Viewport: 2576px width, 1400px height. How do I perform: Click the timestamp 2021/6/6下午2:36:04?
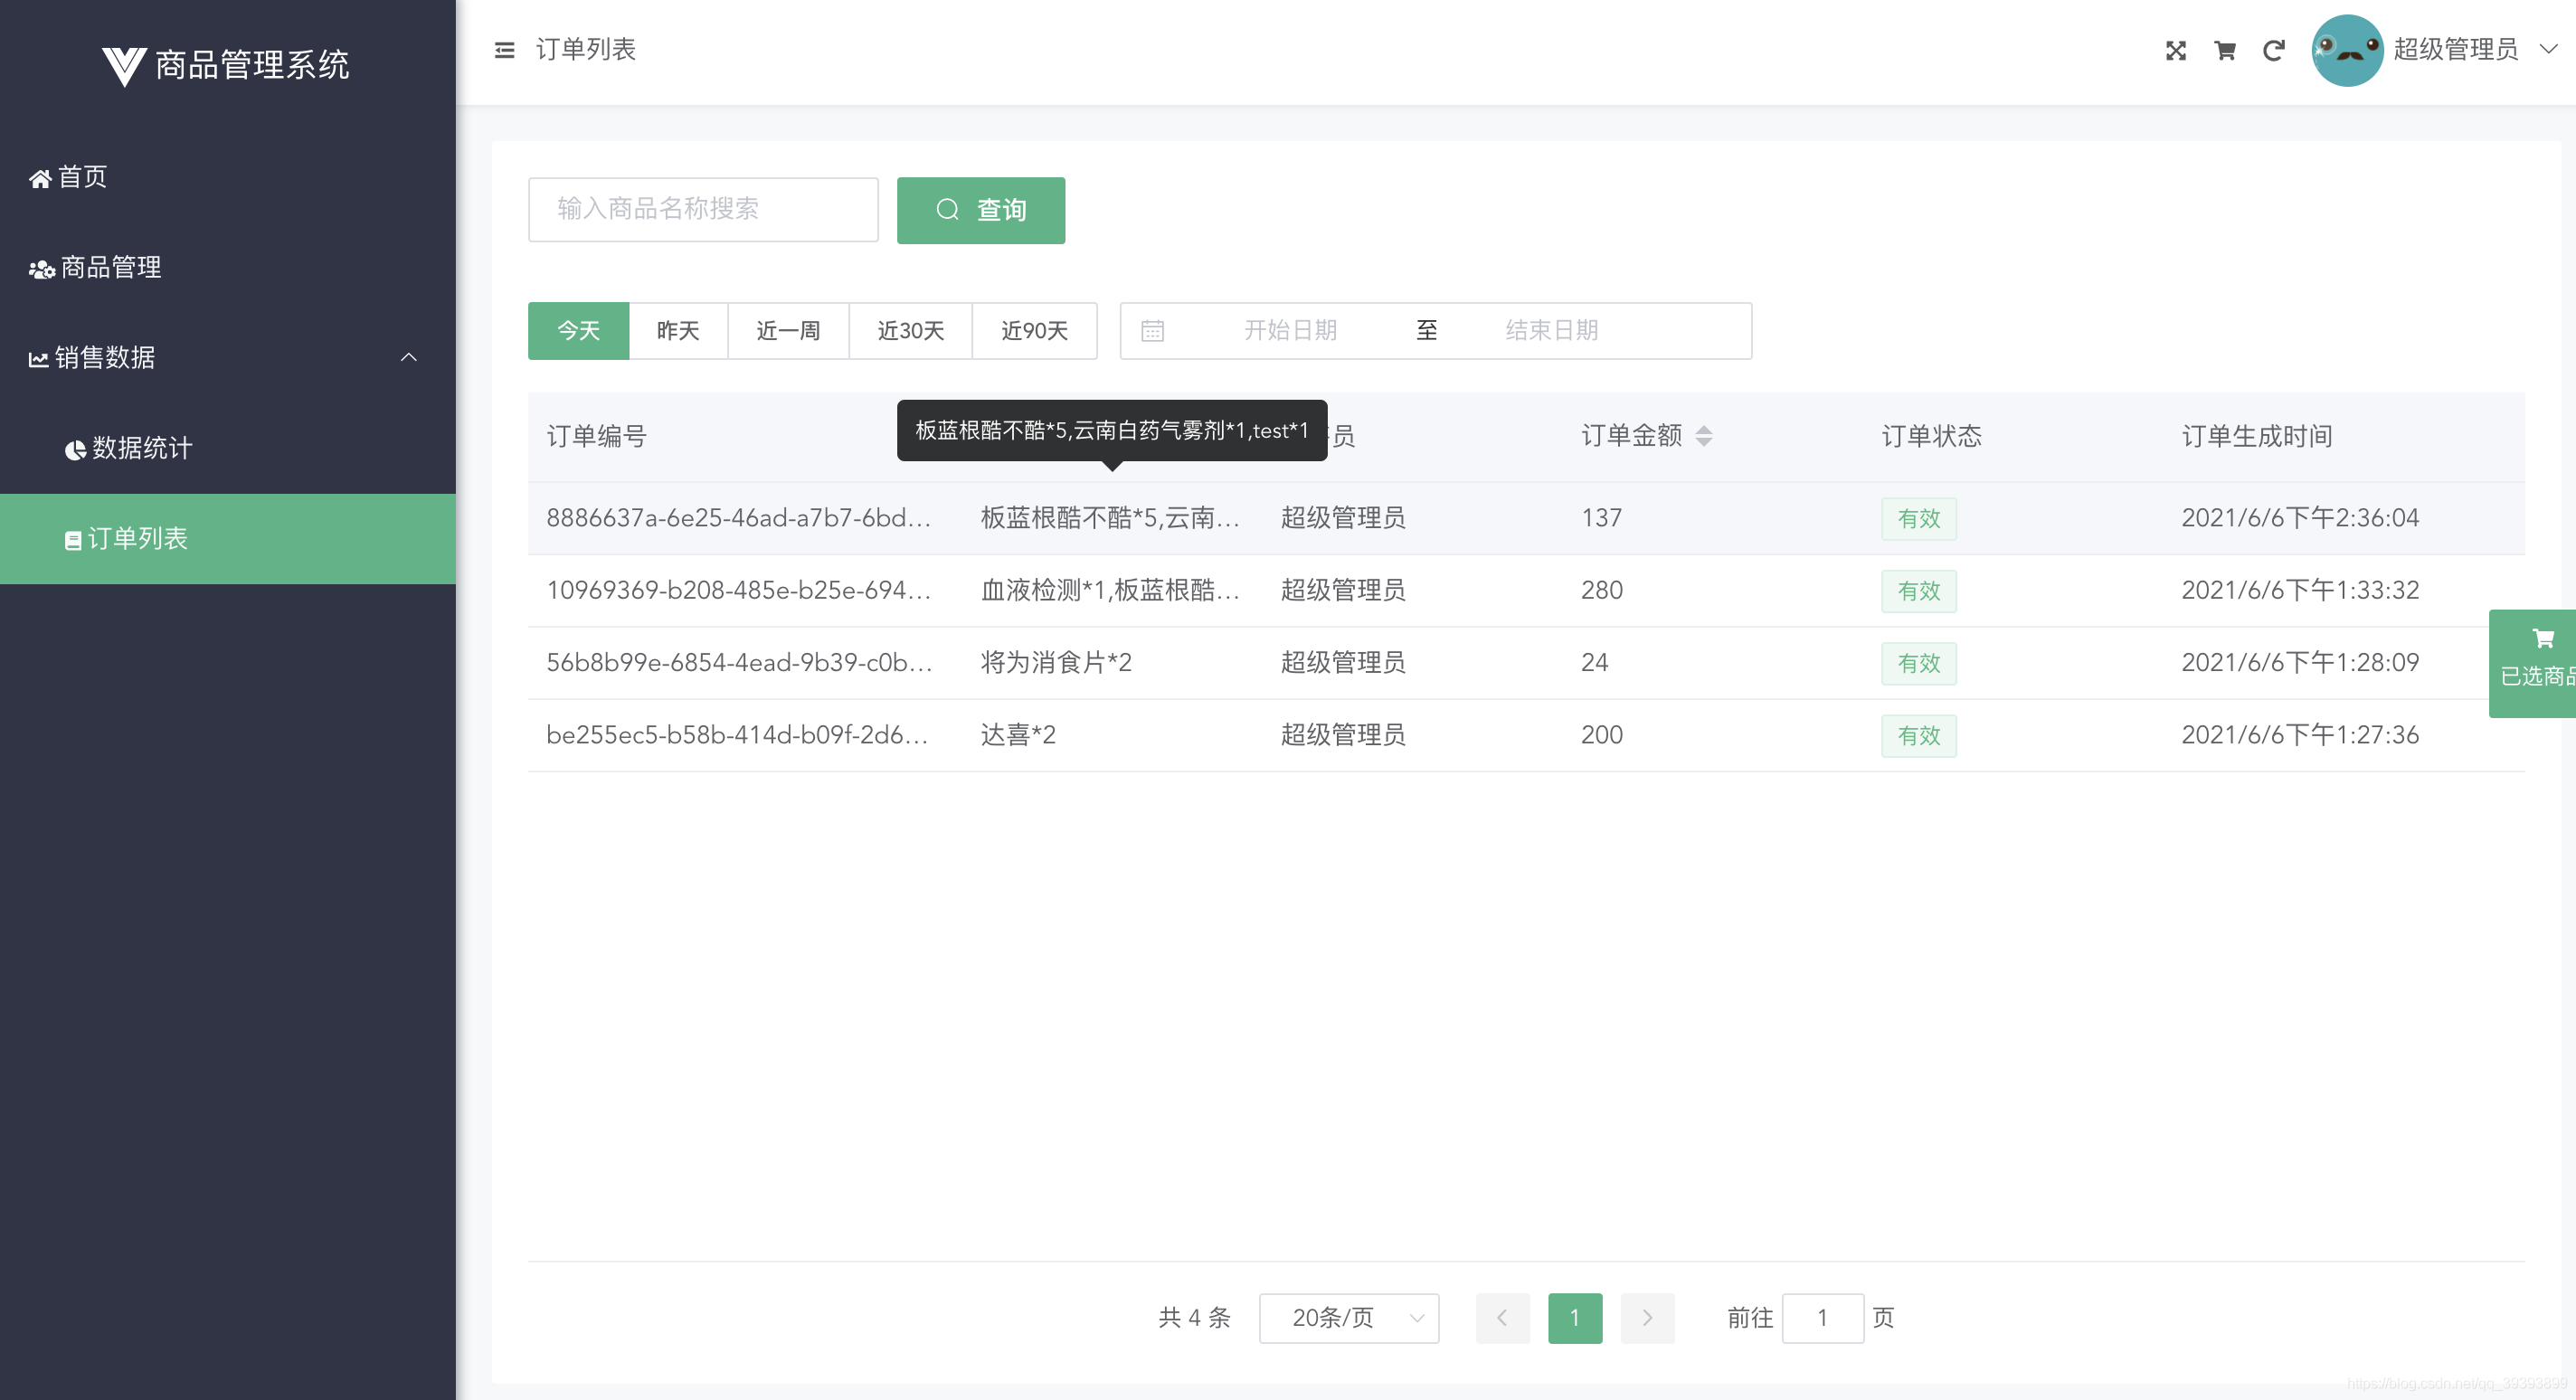[2299, 517]
